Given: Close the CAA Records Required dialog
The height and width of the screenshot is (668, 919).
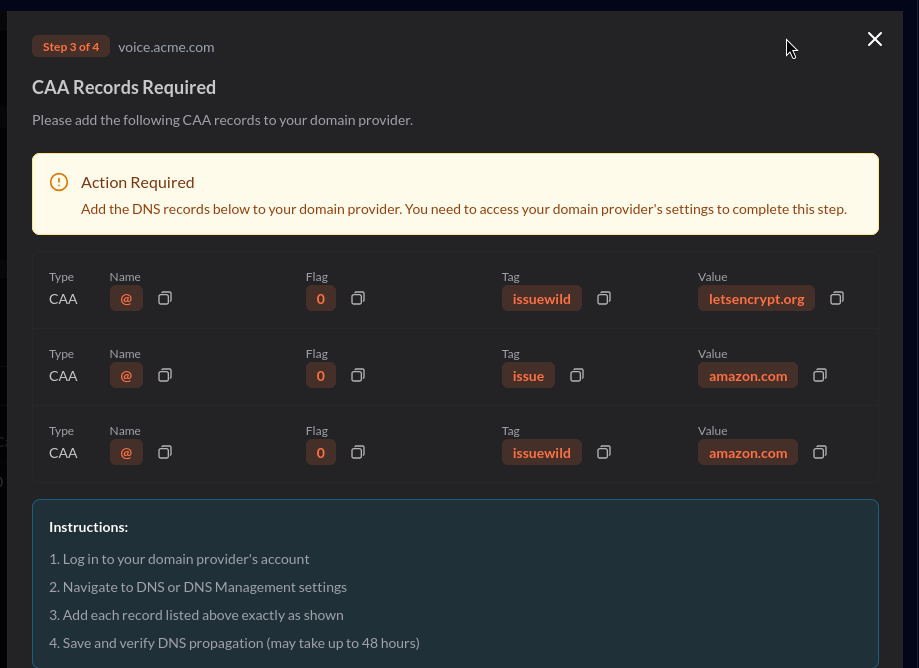Looking at the screenshot, I should click(875, 39).
